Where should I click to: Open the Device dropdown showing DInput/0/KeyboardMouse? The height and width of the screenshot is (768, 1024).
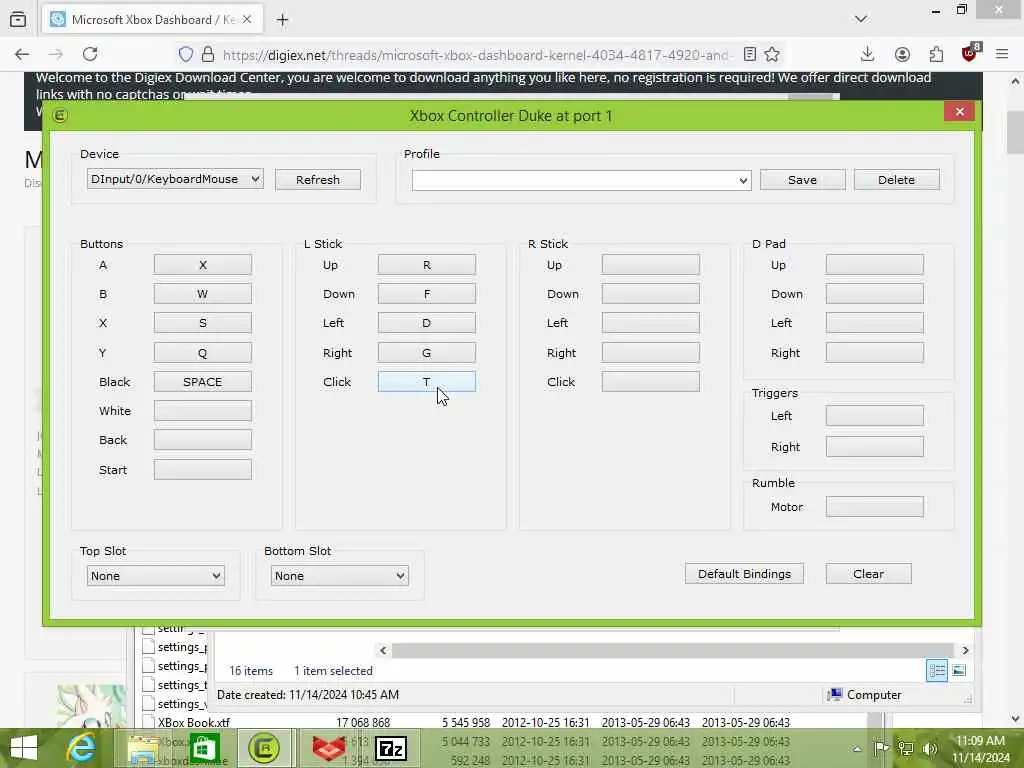click(175, 179)
